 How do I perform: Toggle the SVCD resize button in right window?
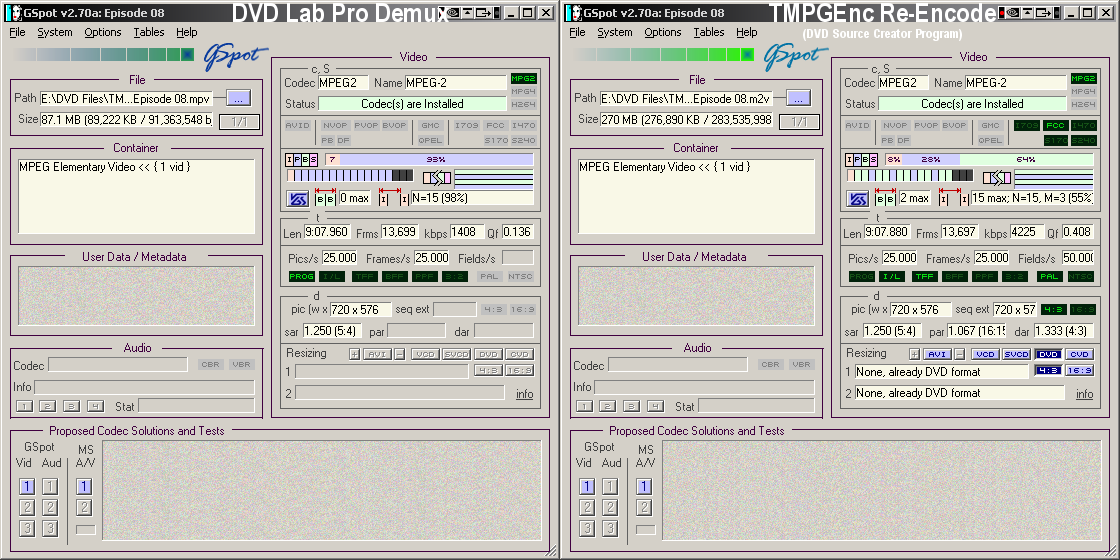pos(1016,354)
